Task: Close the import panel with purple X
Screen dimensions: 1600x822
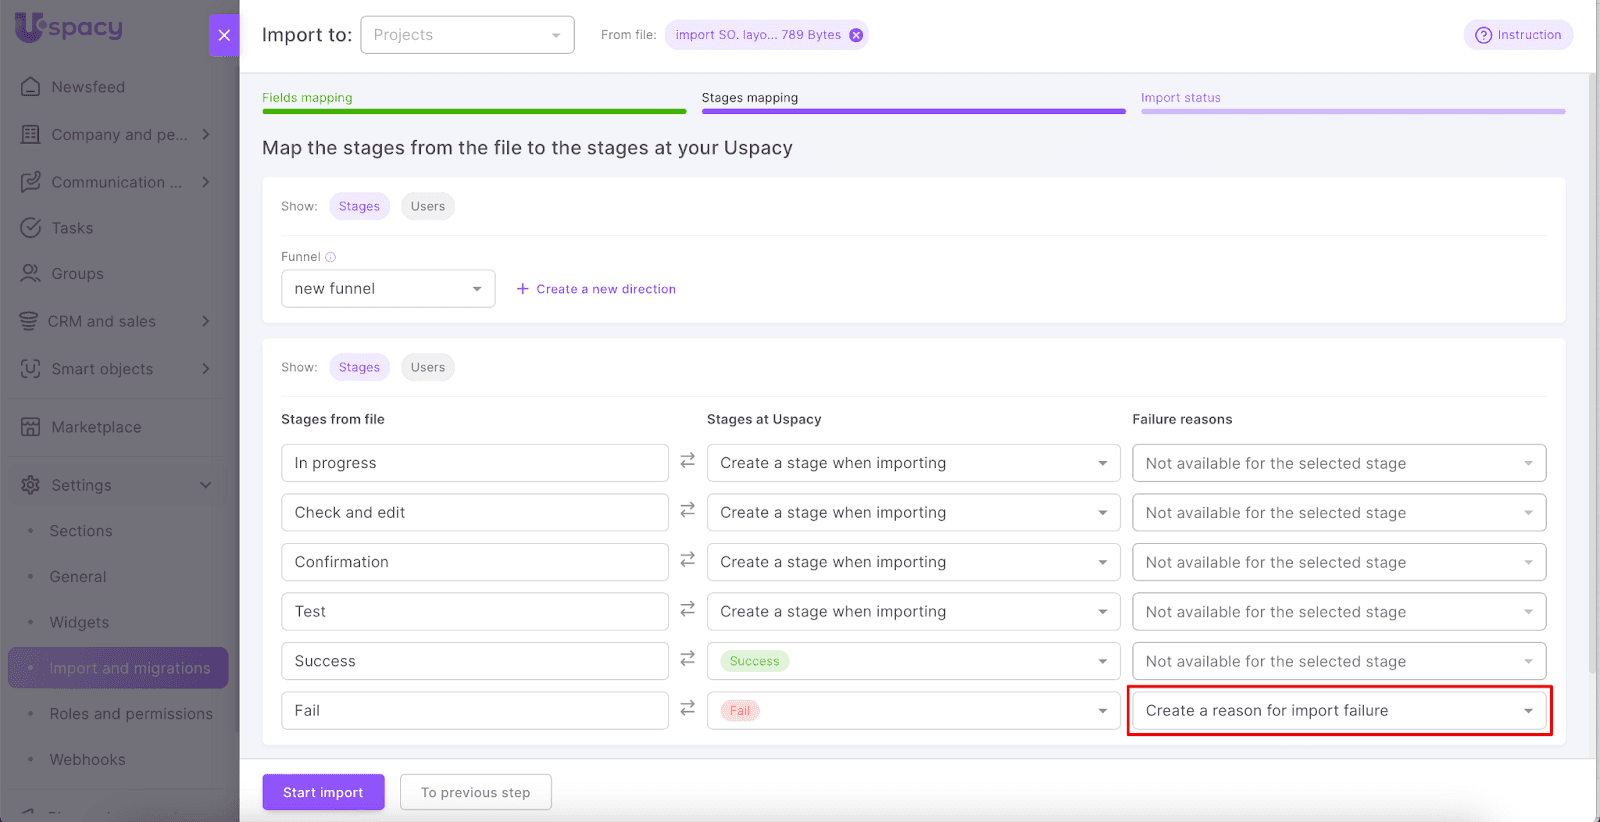Action: [x=224, y=35]
